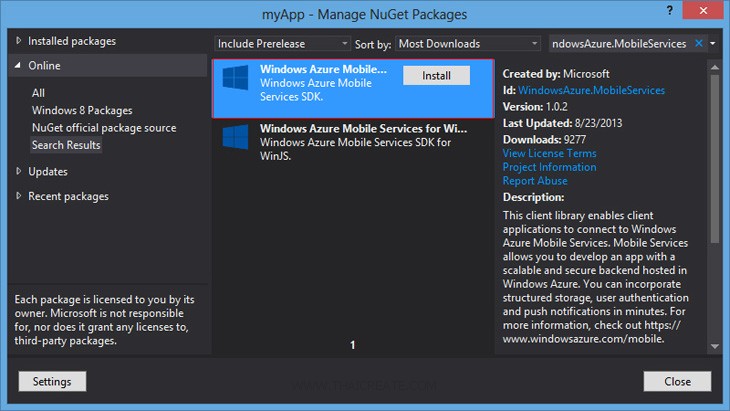The height and width of the screenshot is (411, 730).
Task: Click the Description: heading
Action: click(533, 197)
